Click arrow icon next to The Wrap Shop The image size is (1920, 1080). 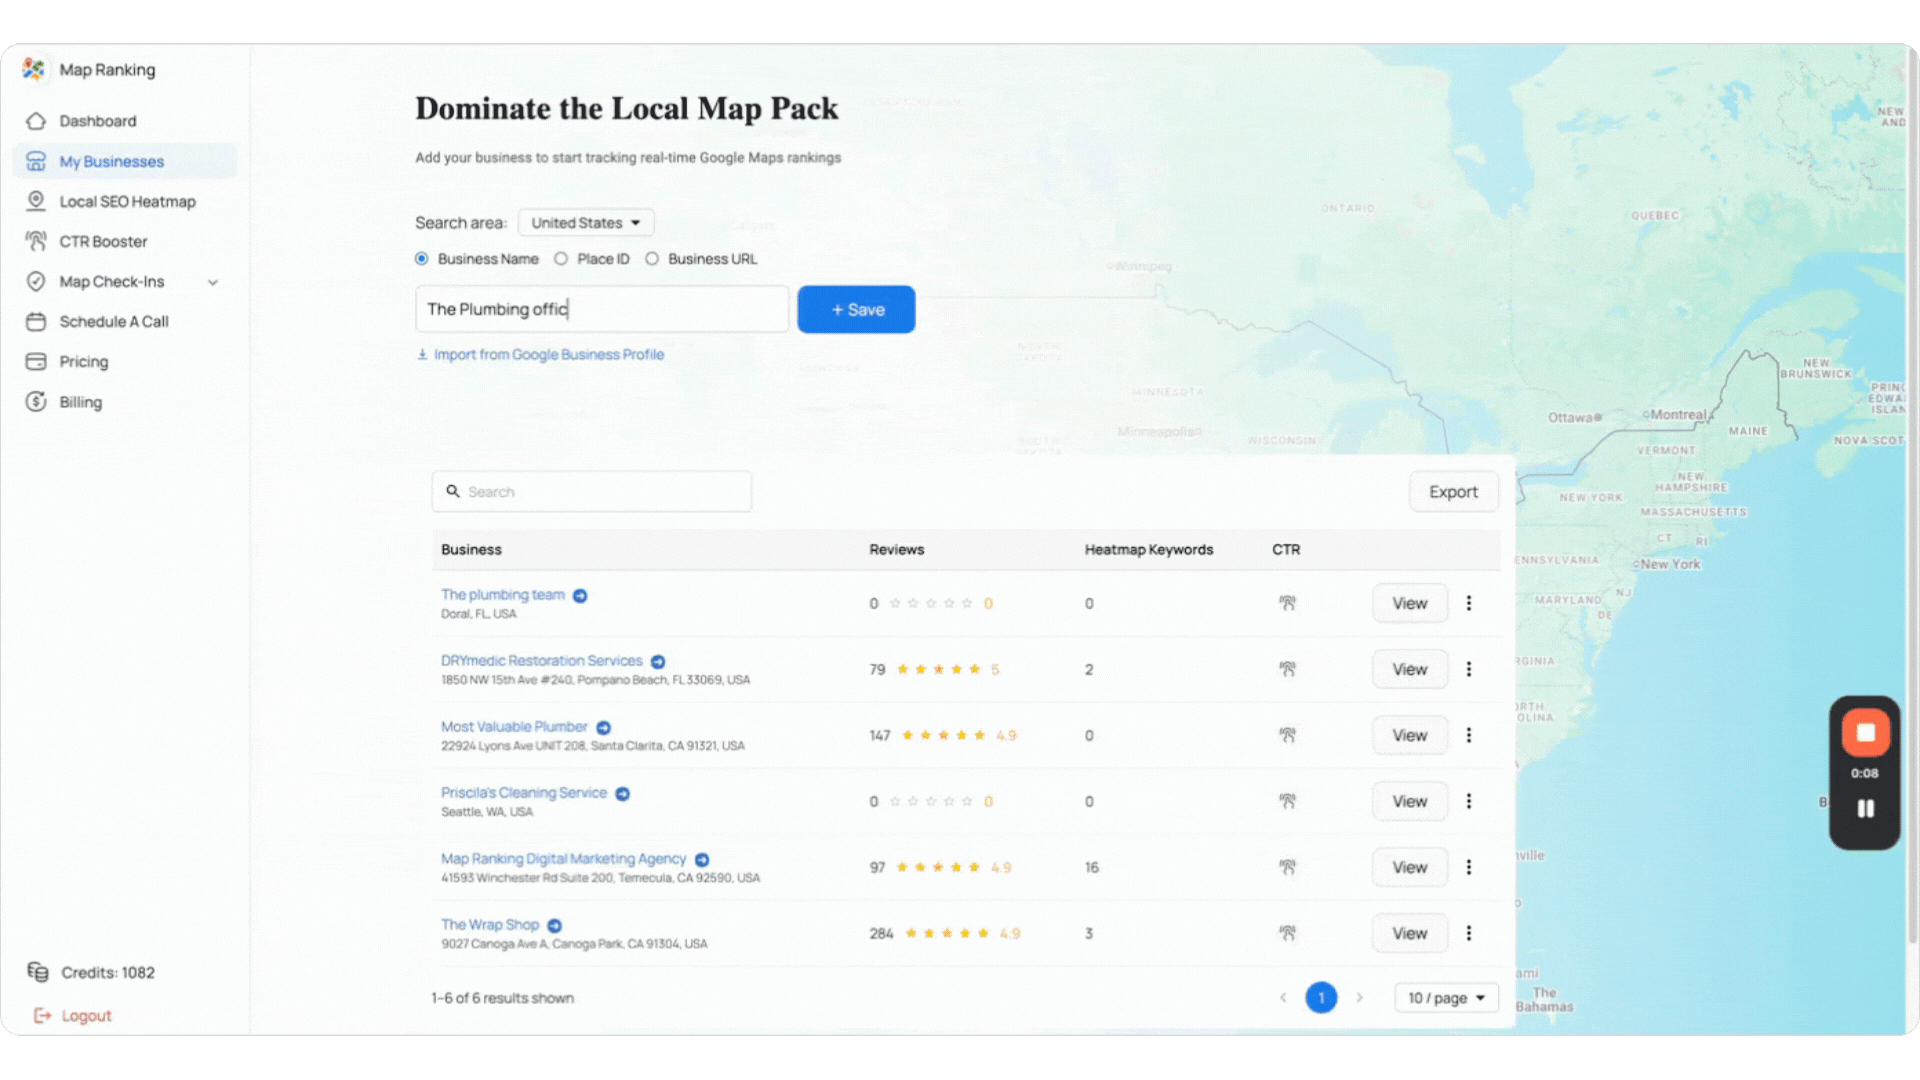pyautogui.click(x=555, y=925)
